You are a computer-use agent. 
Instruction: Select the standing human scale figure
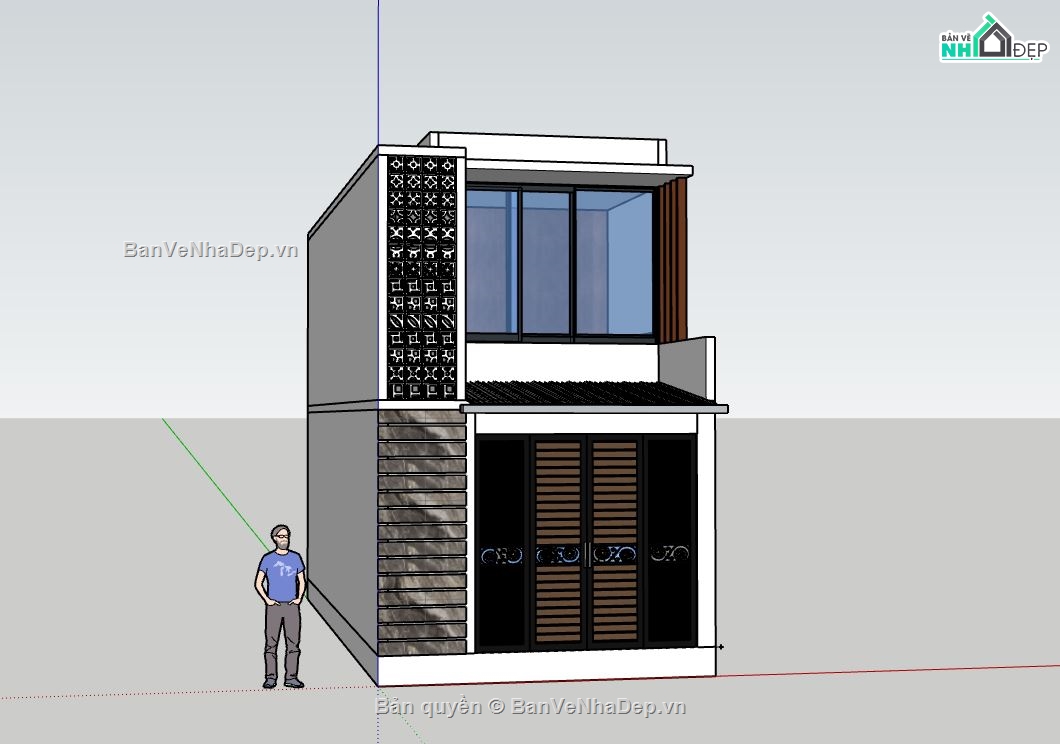coord(281,606)
